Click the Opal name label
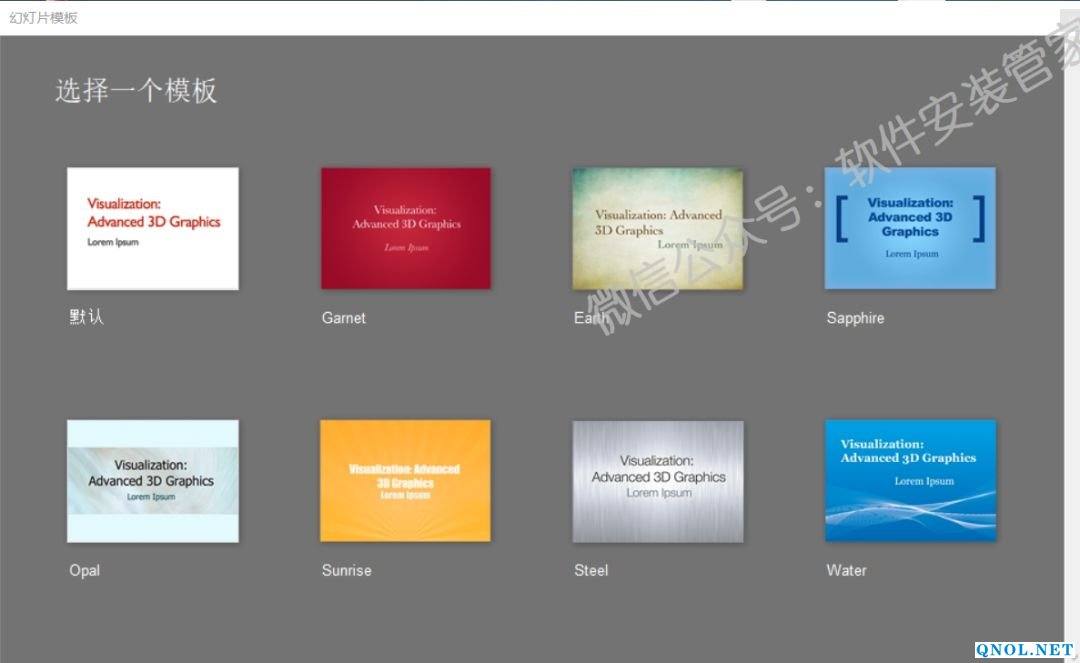Viewport: 1080px width, 663px height. point(84,571)
